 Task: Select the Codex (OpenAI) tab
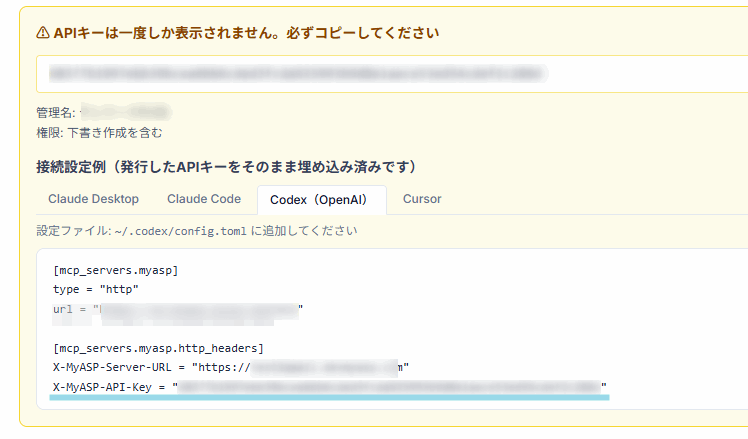pyautogui.click(x=321, y=200)
